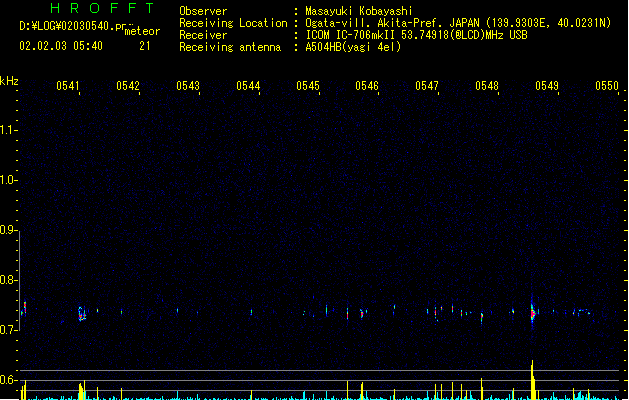Click the 0.8 kHz frequency label
Image resolution: width=629 pixels, height=400 pixels.
(x=8, y=280)
